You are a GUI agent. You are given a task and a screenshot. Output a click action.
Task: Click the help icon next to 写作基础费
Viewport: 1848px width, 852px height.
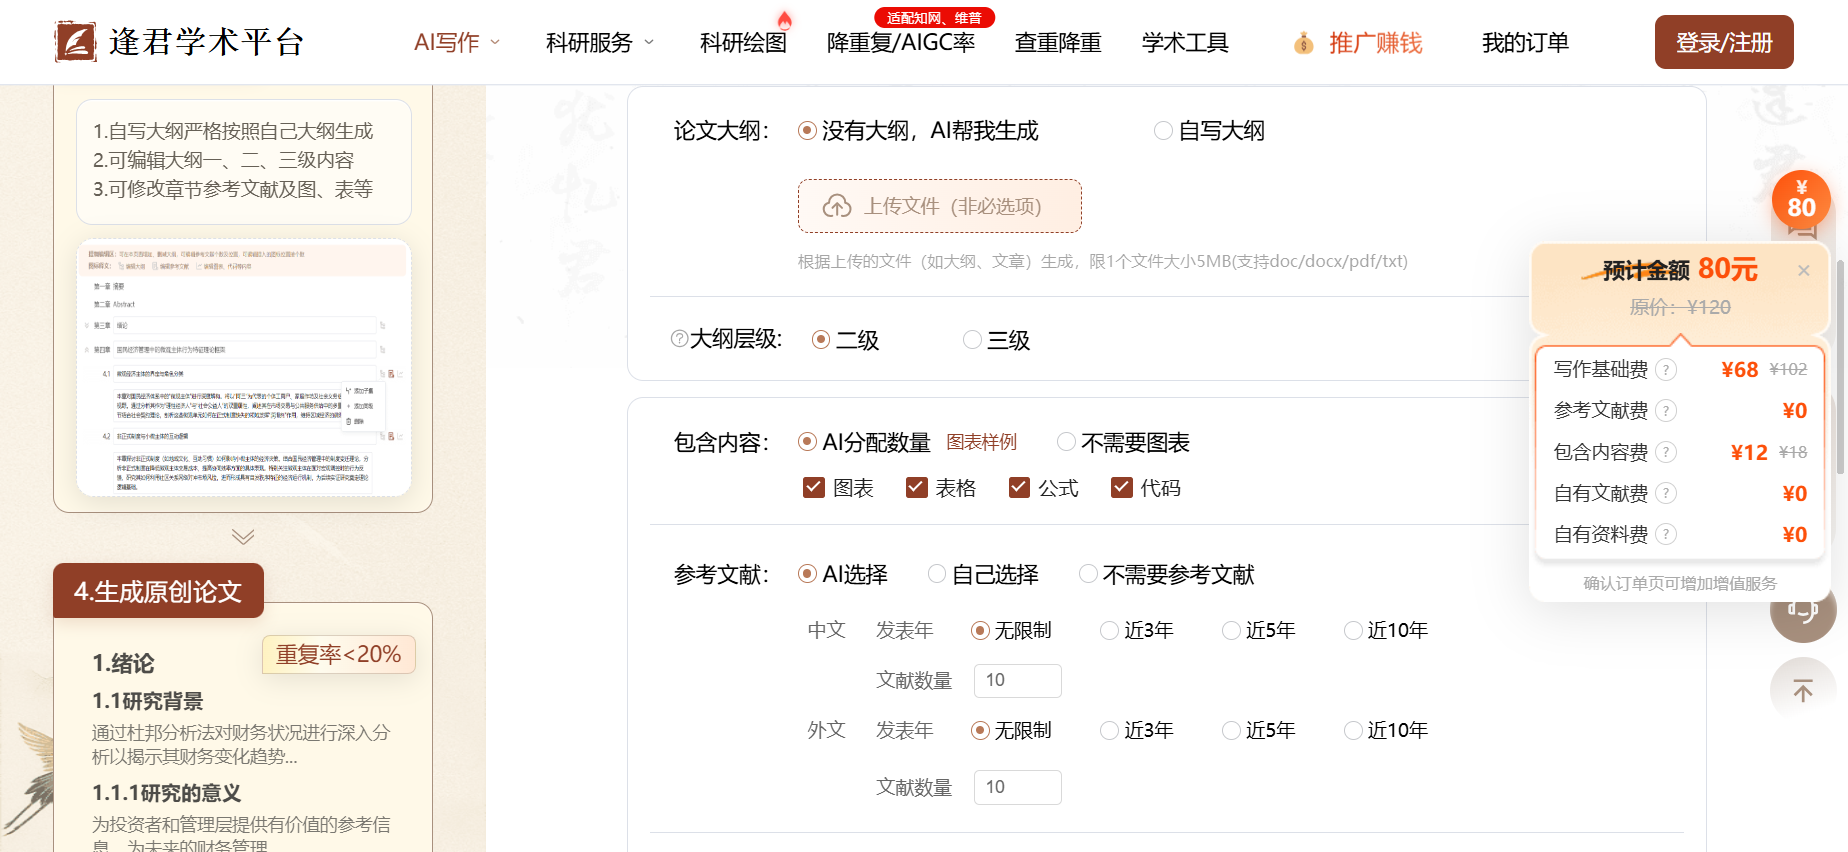[1665, 370]
